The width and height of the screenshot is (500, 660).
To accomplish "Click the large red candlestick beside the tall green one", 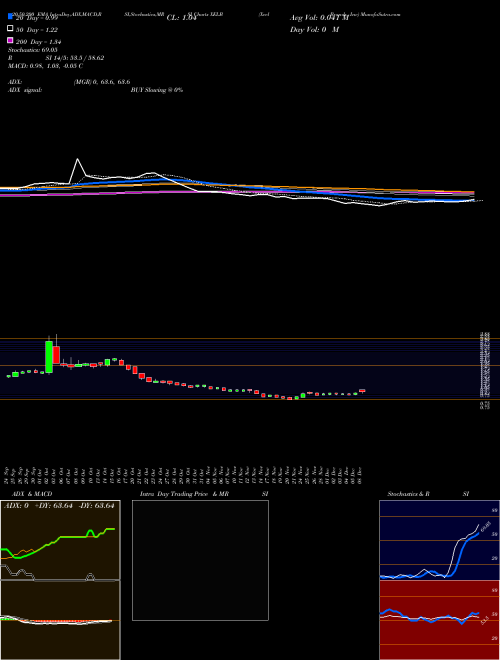I will coord(56,355).
